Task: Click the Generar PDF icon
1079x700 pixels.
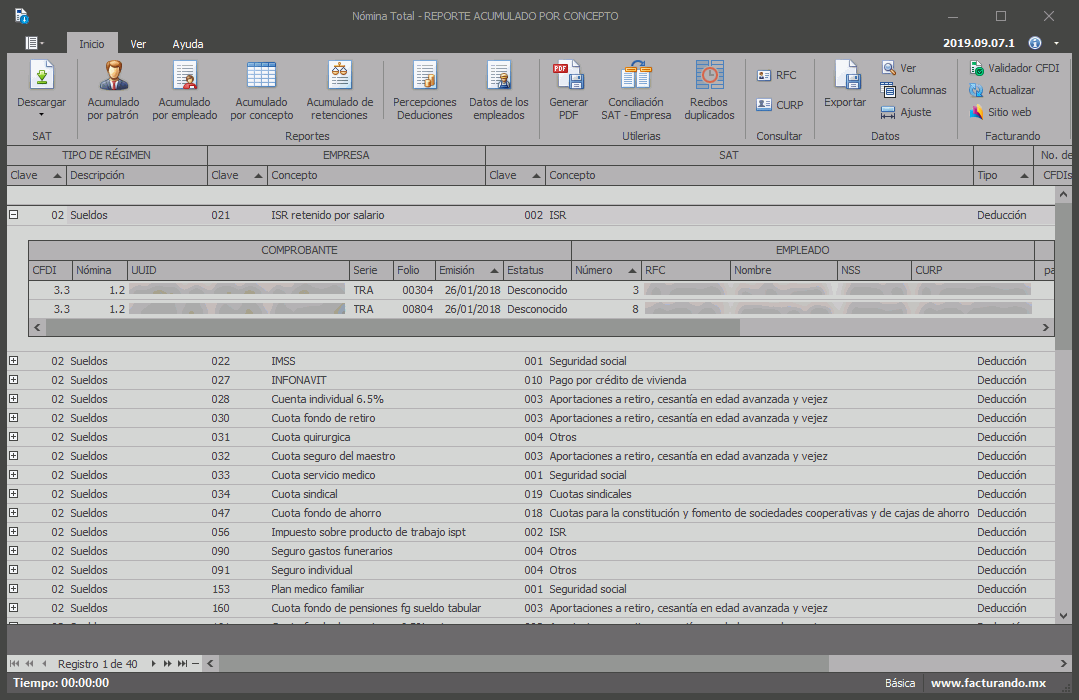Action: click(569, 76)
